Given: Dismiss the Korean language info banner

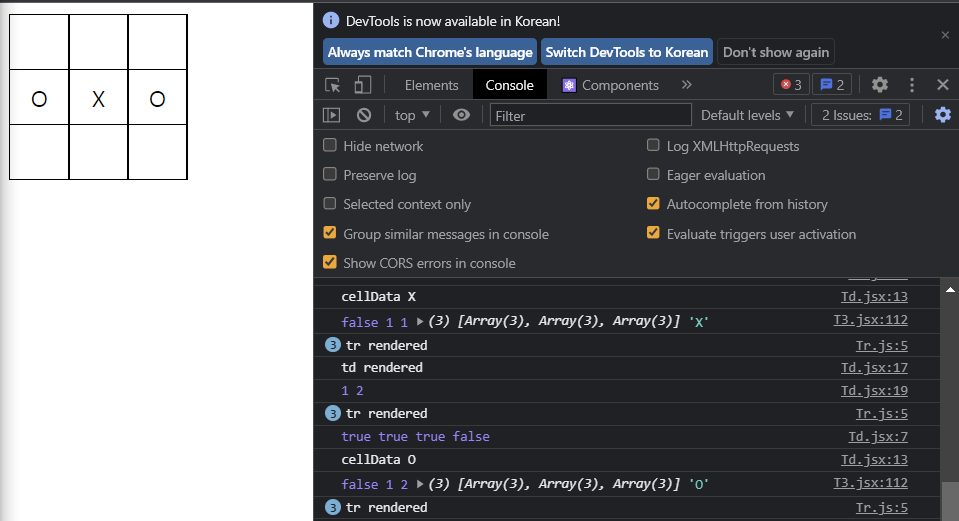Looking at the screenshot, I should (x=945, y=35).
